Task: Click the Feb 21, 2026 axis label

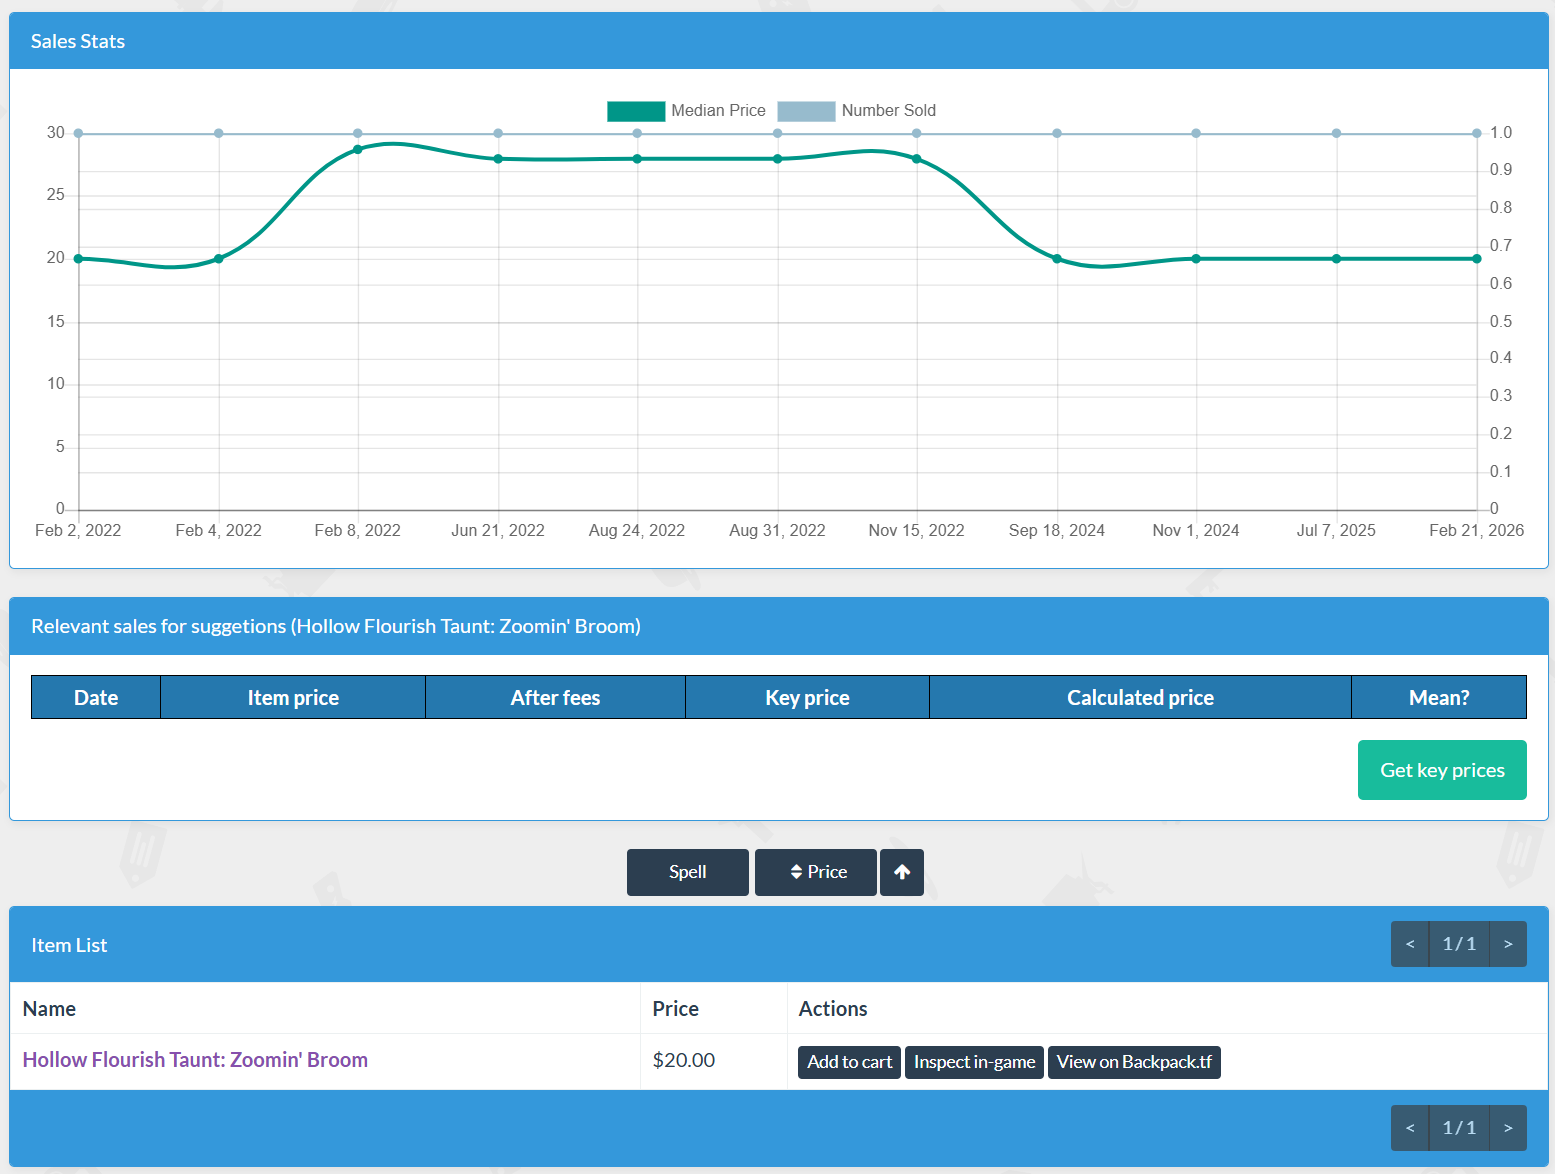Action: [x=1476, y=530]
